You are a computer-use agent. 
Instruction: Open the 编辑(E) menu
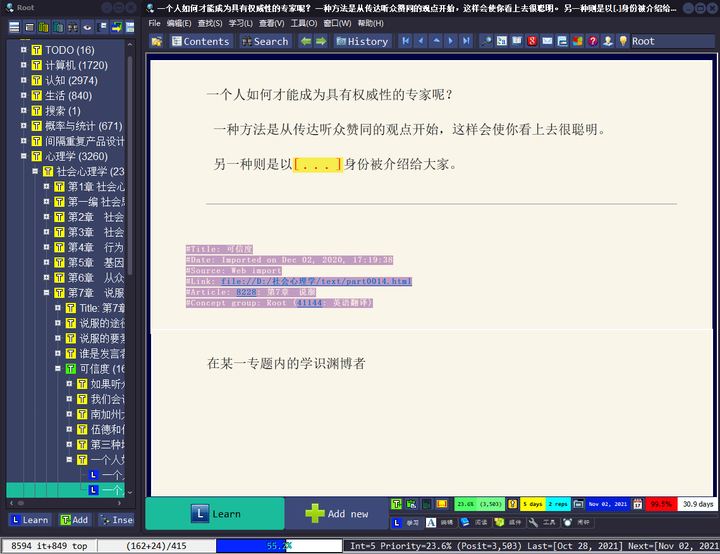(179, 23)
